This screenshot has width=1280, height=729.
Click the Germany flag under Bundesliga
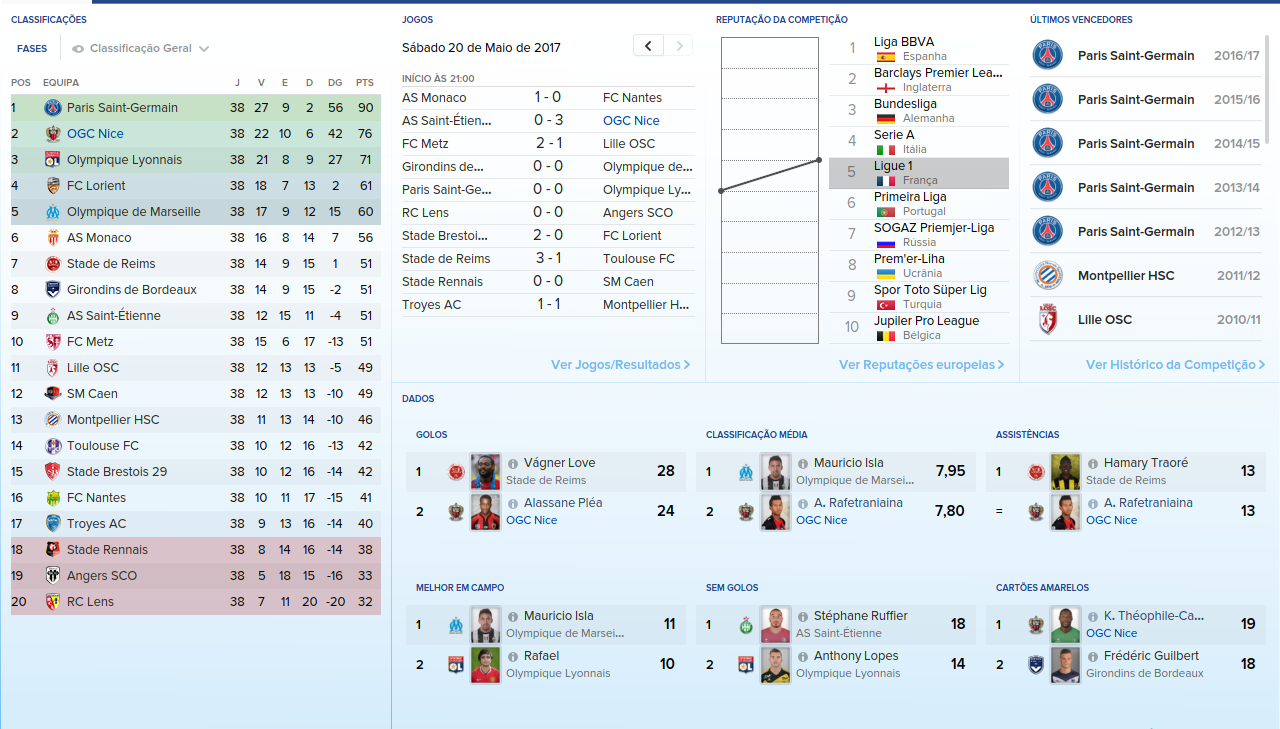tap(885, 119)
